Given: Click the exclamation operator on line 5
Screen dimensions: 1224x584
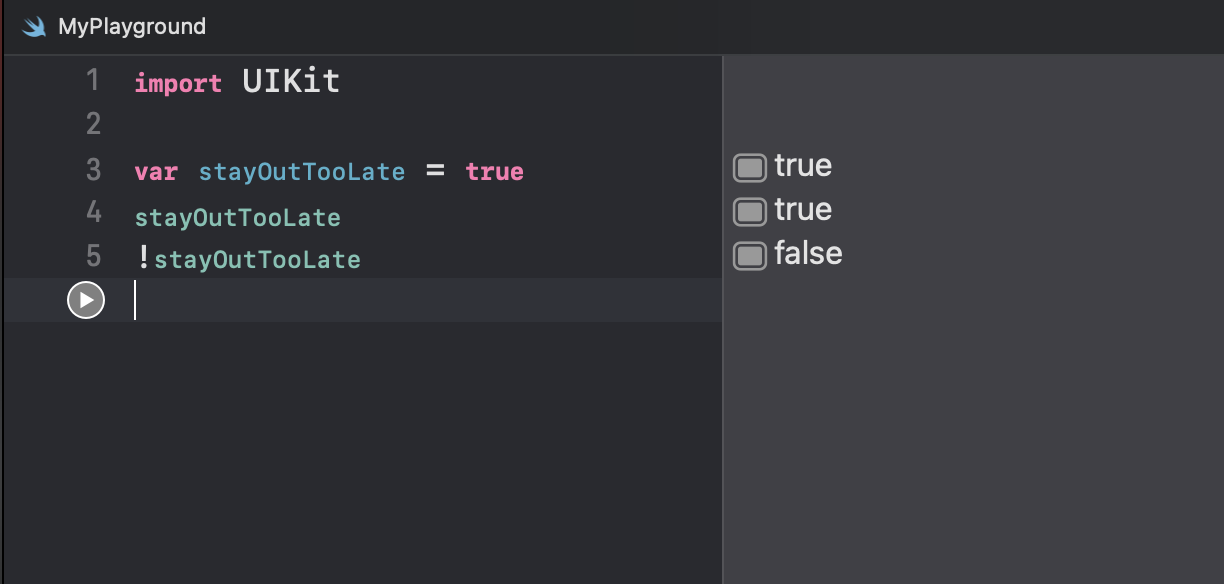Looking at the screenshot, I should [143, 259].
